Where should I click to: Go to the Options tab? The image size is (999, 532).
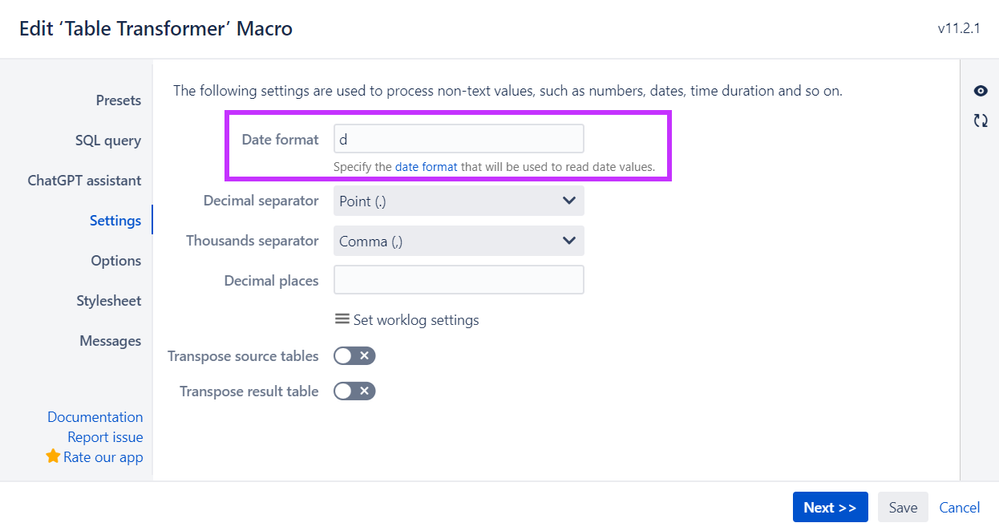[x=116, y=261]
